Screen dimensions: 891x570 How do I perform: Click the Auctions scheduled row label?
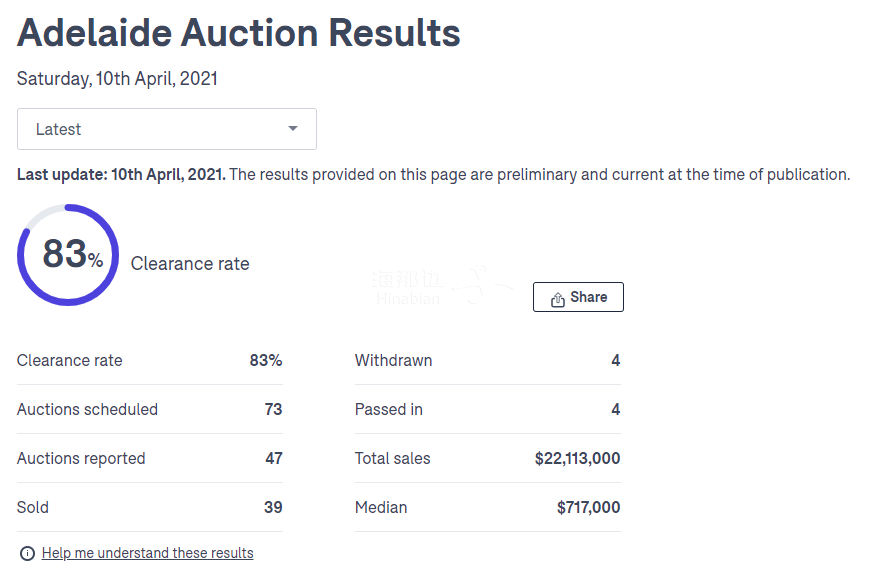pyautogui.click(x=87, y=409)
